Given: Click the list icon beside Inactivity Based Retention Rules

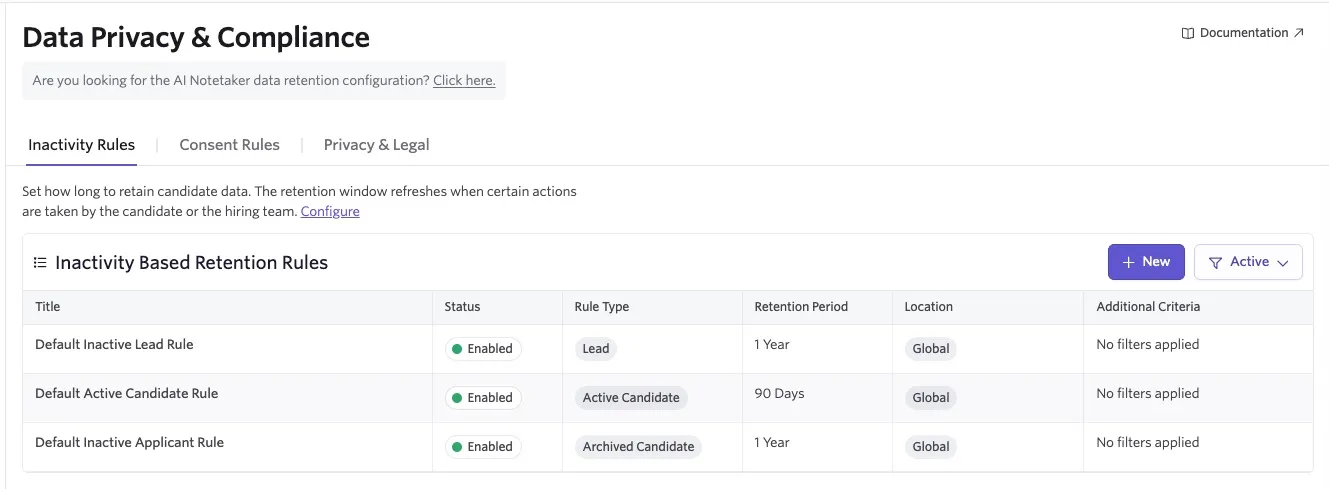Looking at the screenshot, I should point(40,263).
